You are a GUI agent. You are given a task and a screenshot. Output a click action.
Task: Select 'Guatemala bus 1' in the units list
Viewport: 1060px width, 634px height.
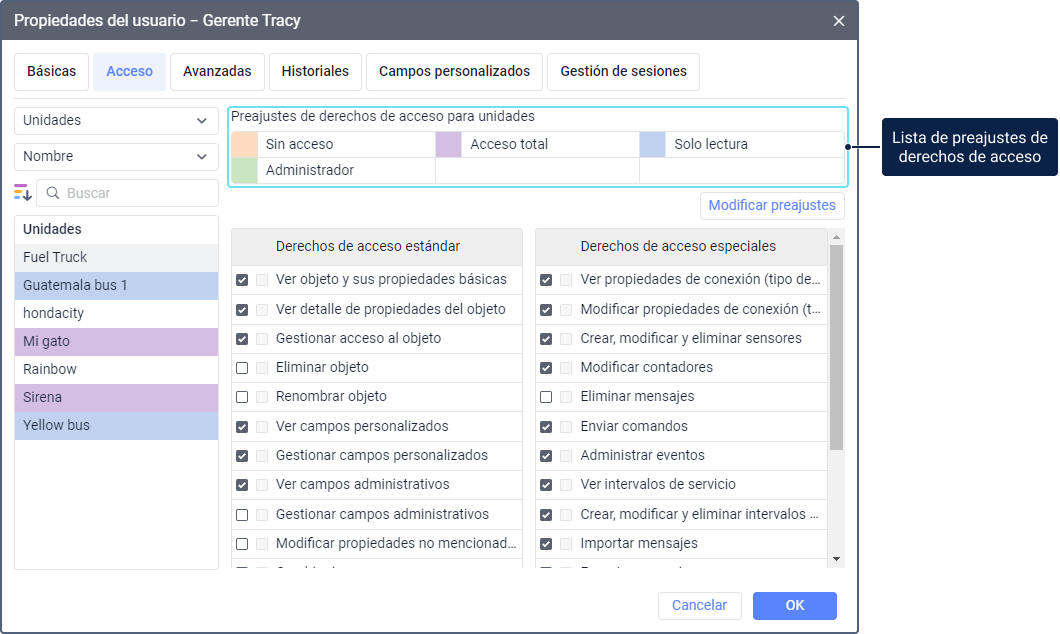point(116,286)
